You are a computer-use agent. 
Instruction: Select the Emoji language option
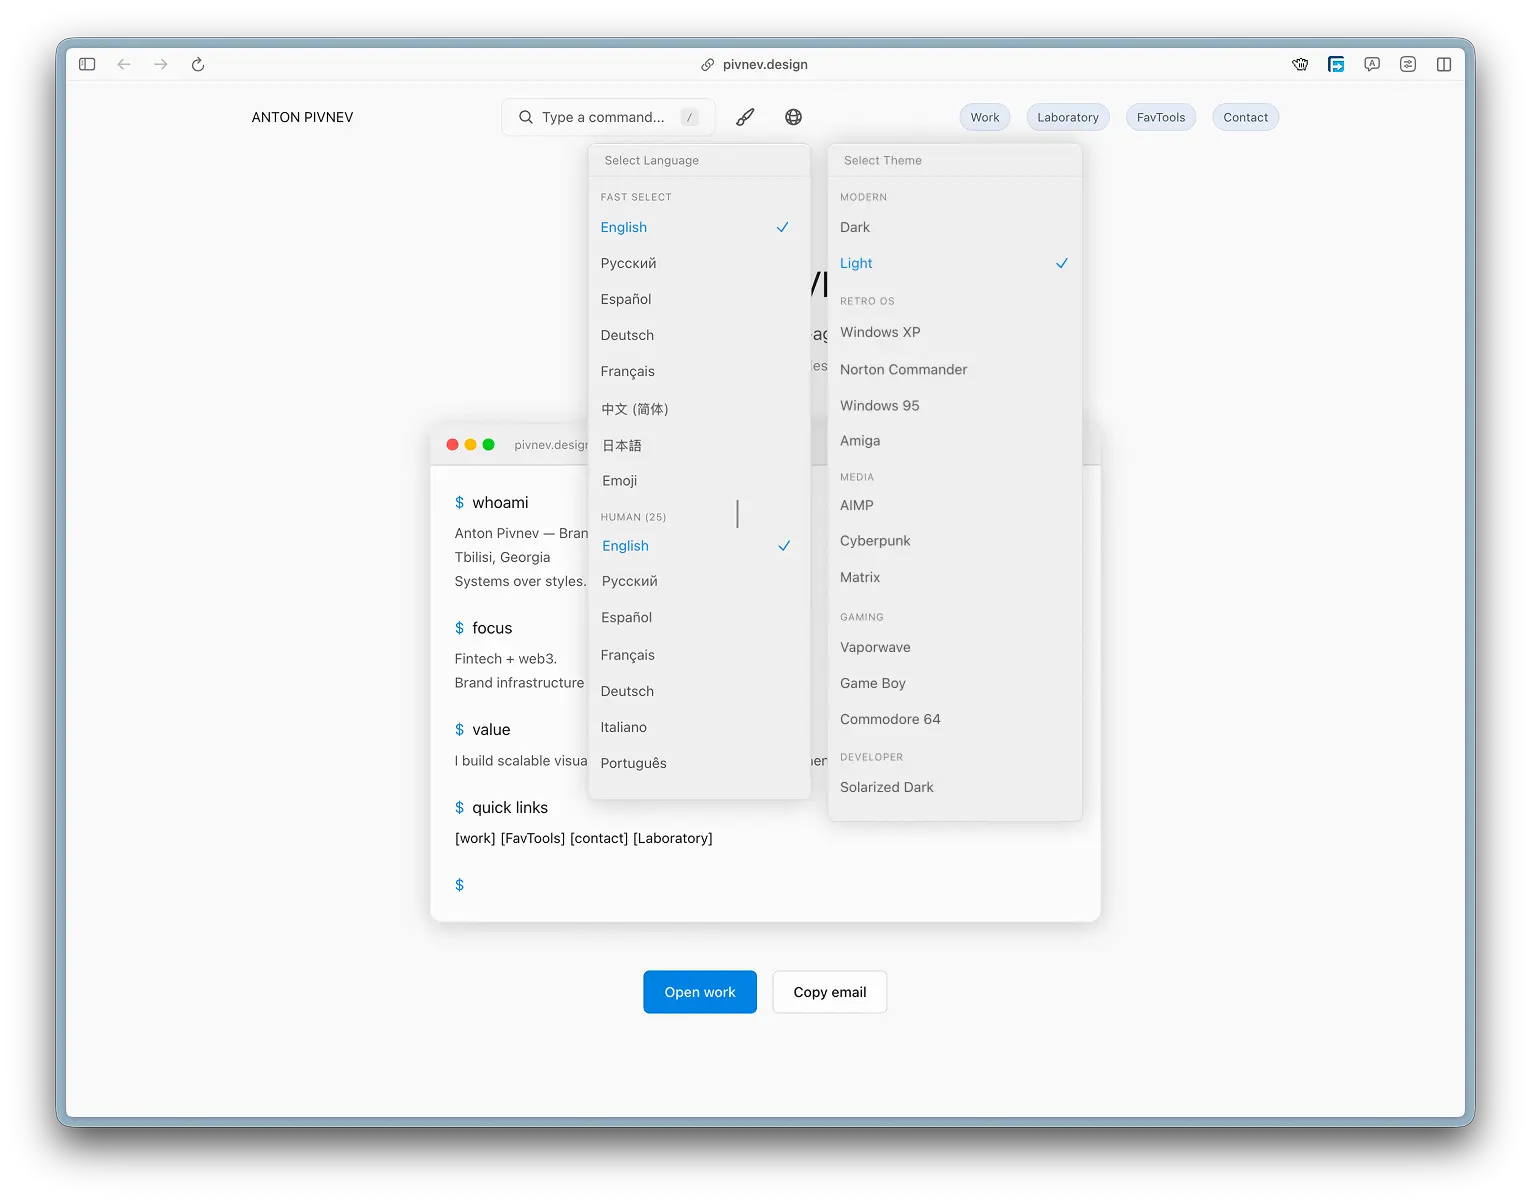[619, 481]
